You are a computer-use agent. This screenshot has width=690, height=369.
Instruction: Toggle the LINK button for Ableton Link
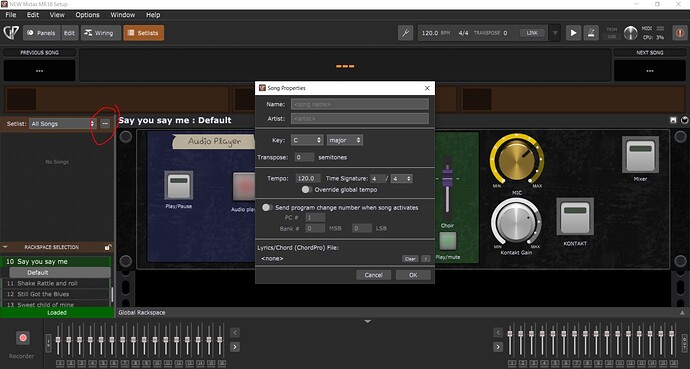coord(532,33)
